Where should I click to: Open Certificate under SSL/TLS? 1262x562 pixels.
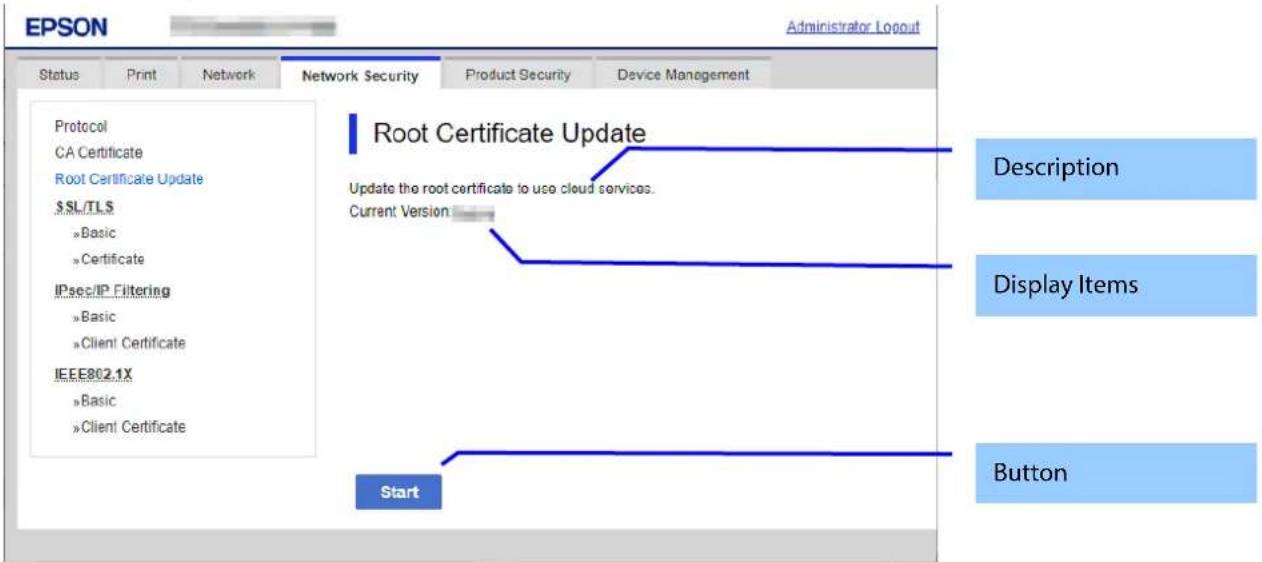(x=108, y=259)
